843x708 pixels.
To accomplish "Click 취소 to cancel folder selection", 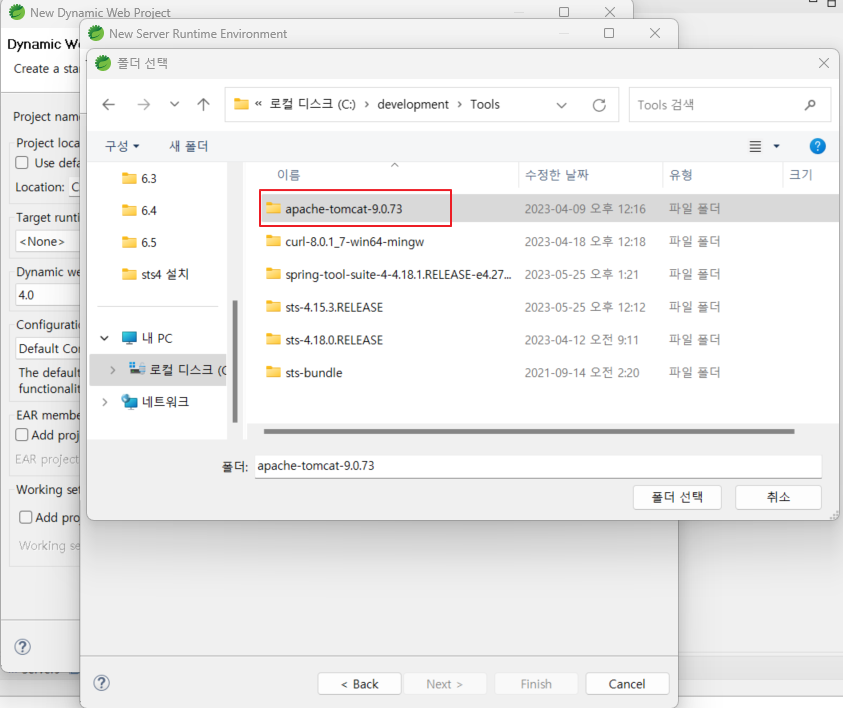I will coord(778,497).
